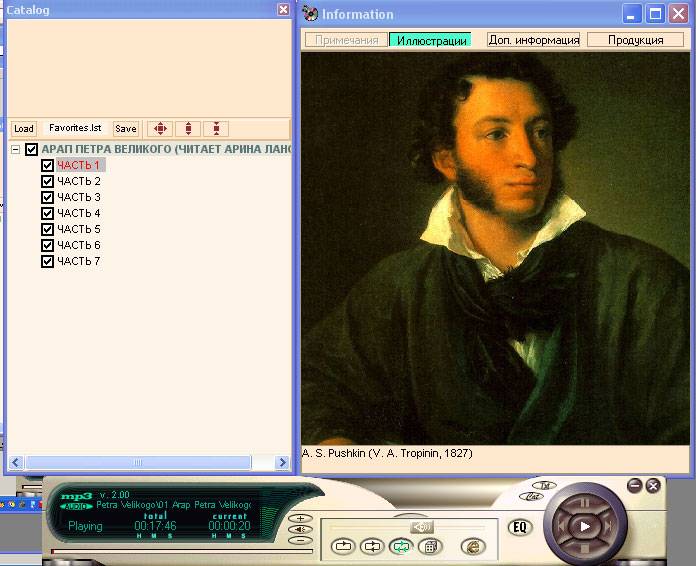Click the four-arrow expand-all icon in Catalog toolbar

(x=160, y=129)
